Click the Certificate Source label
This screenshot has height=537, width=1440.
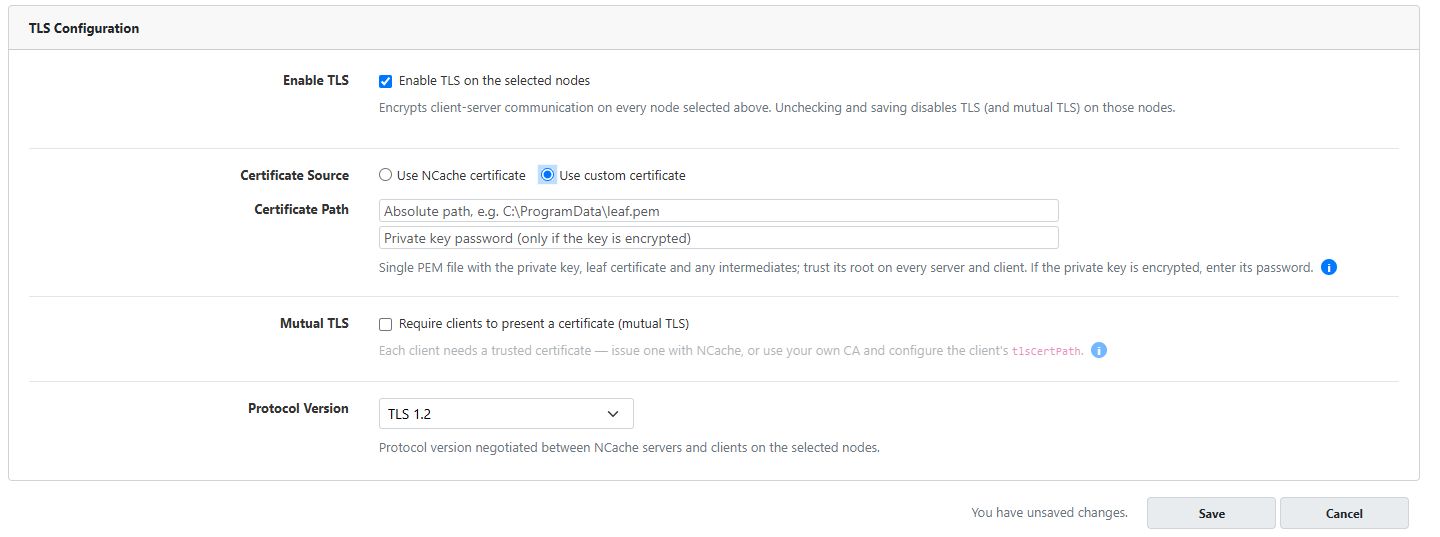(x=295, y=175)
